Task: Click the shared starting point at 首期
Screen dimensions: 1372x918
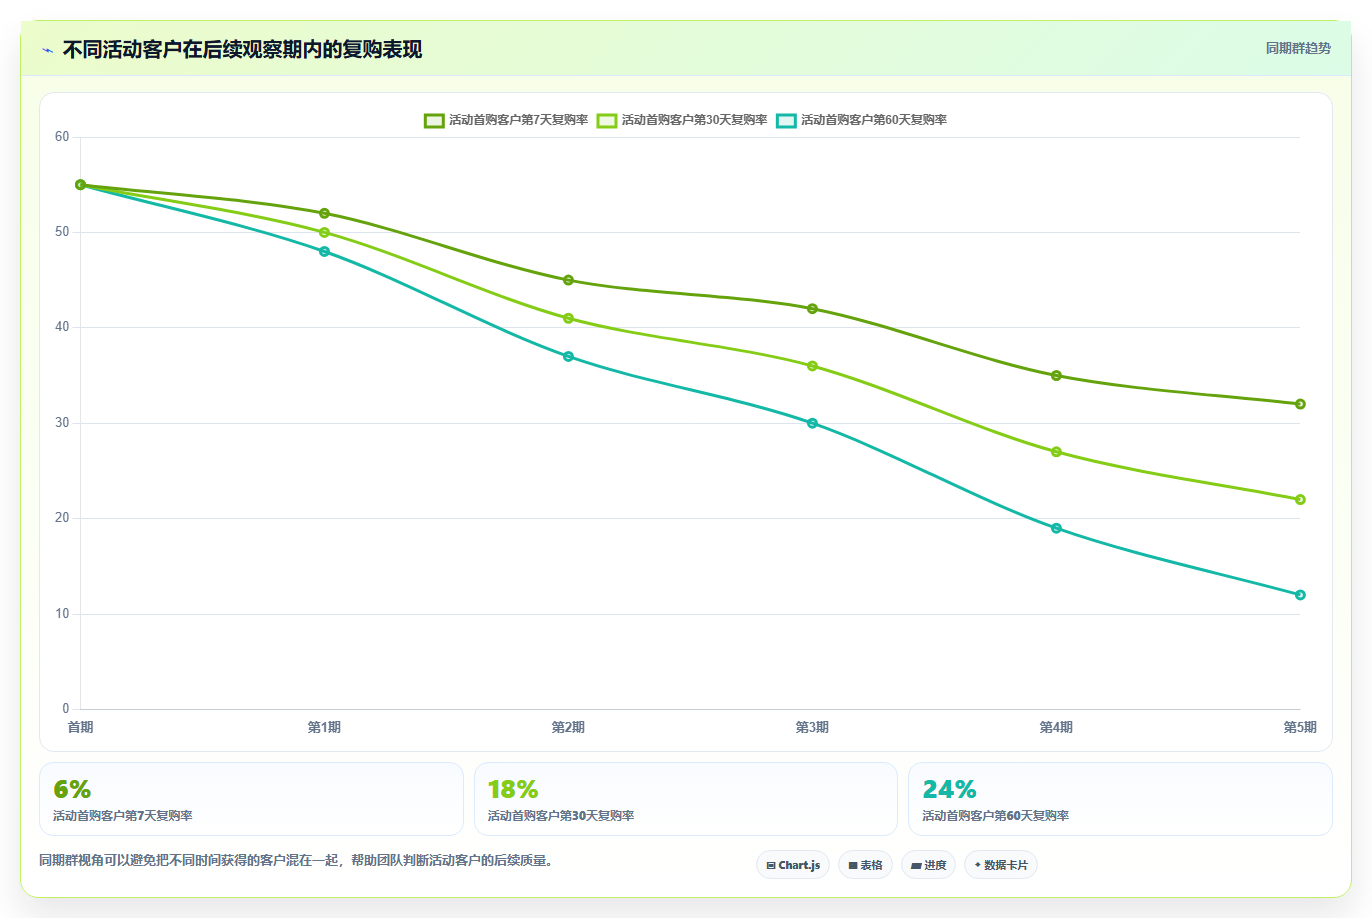Action: click(x=80, y=185)
